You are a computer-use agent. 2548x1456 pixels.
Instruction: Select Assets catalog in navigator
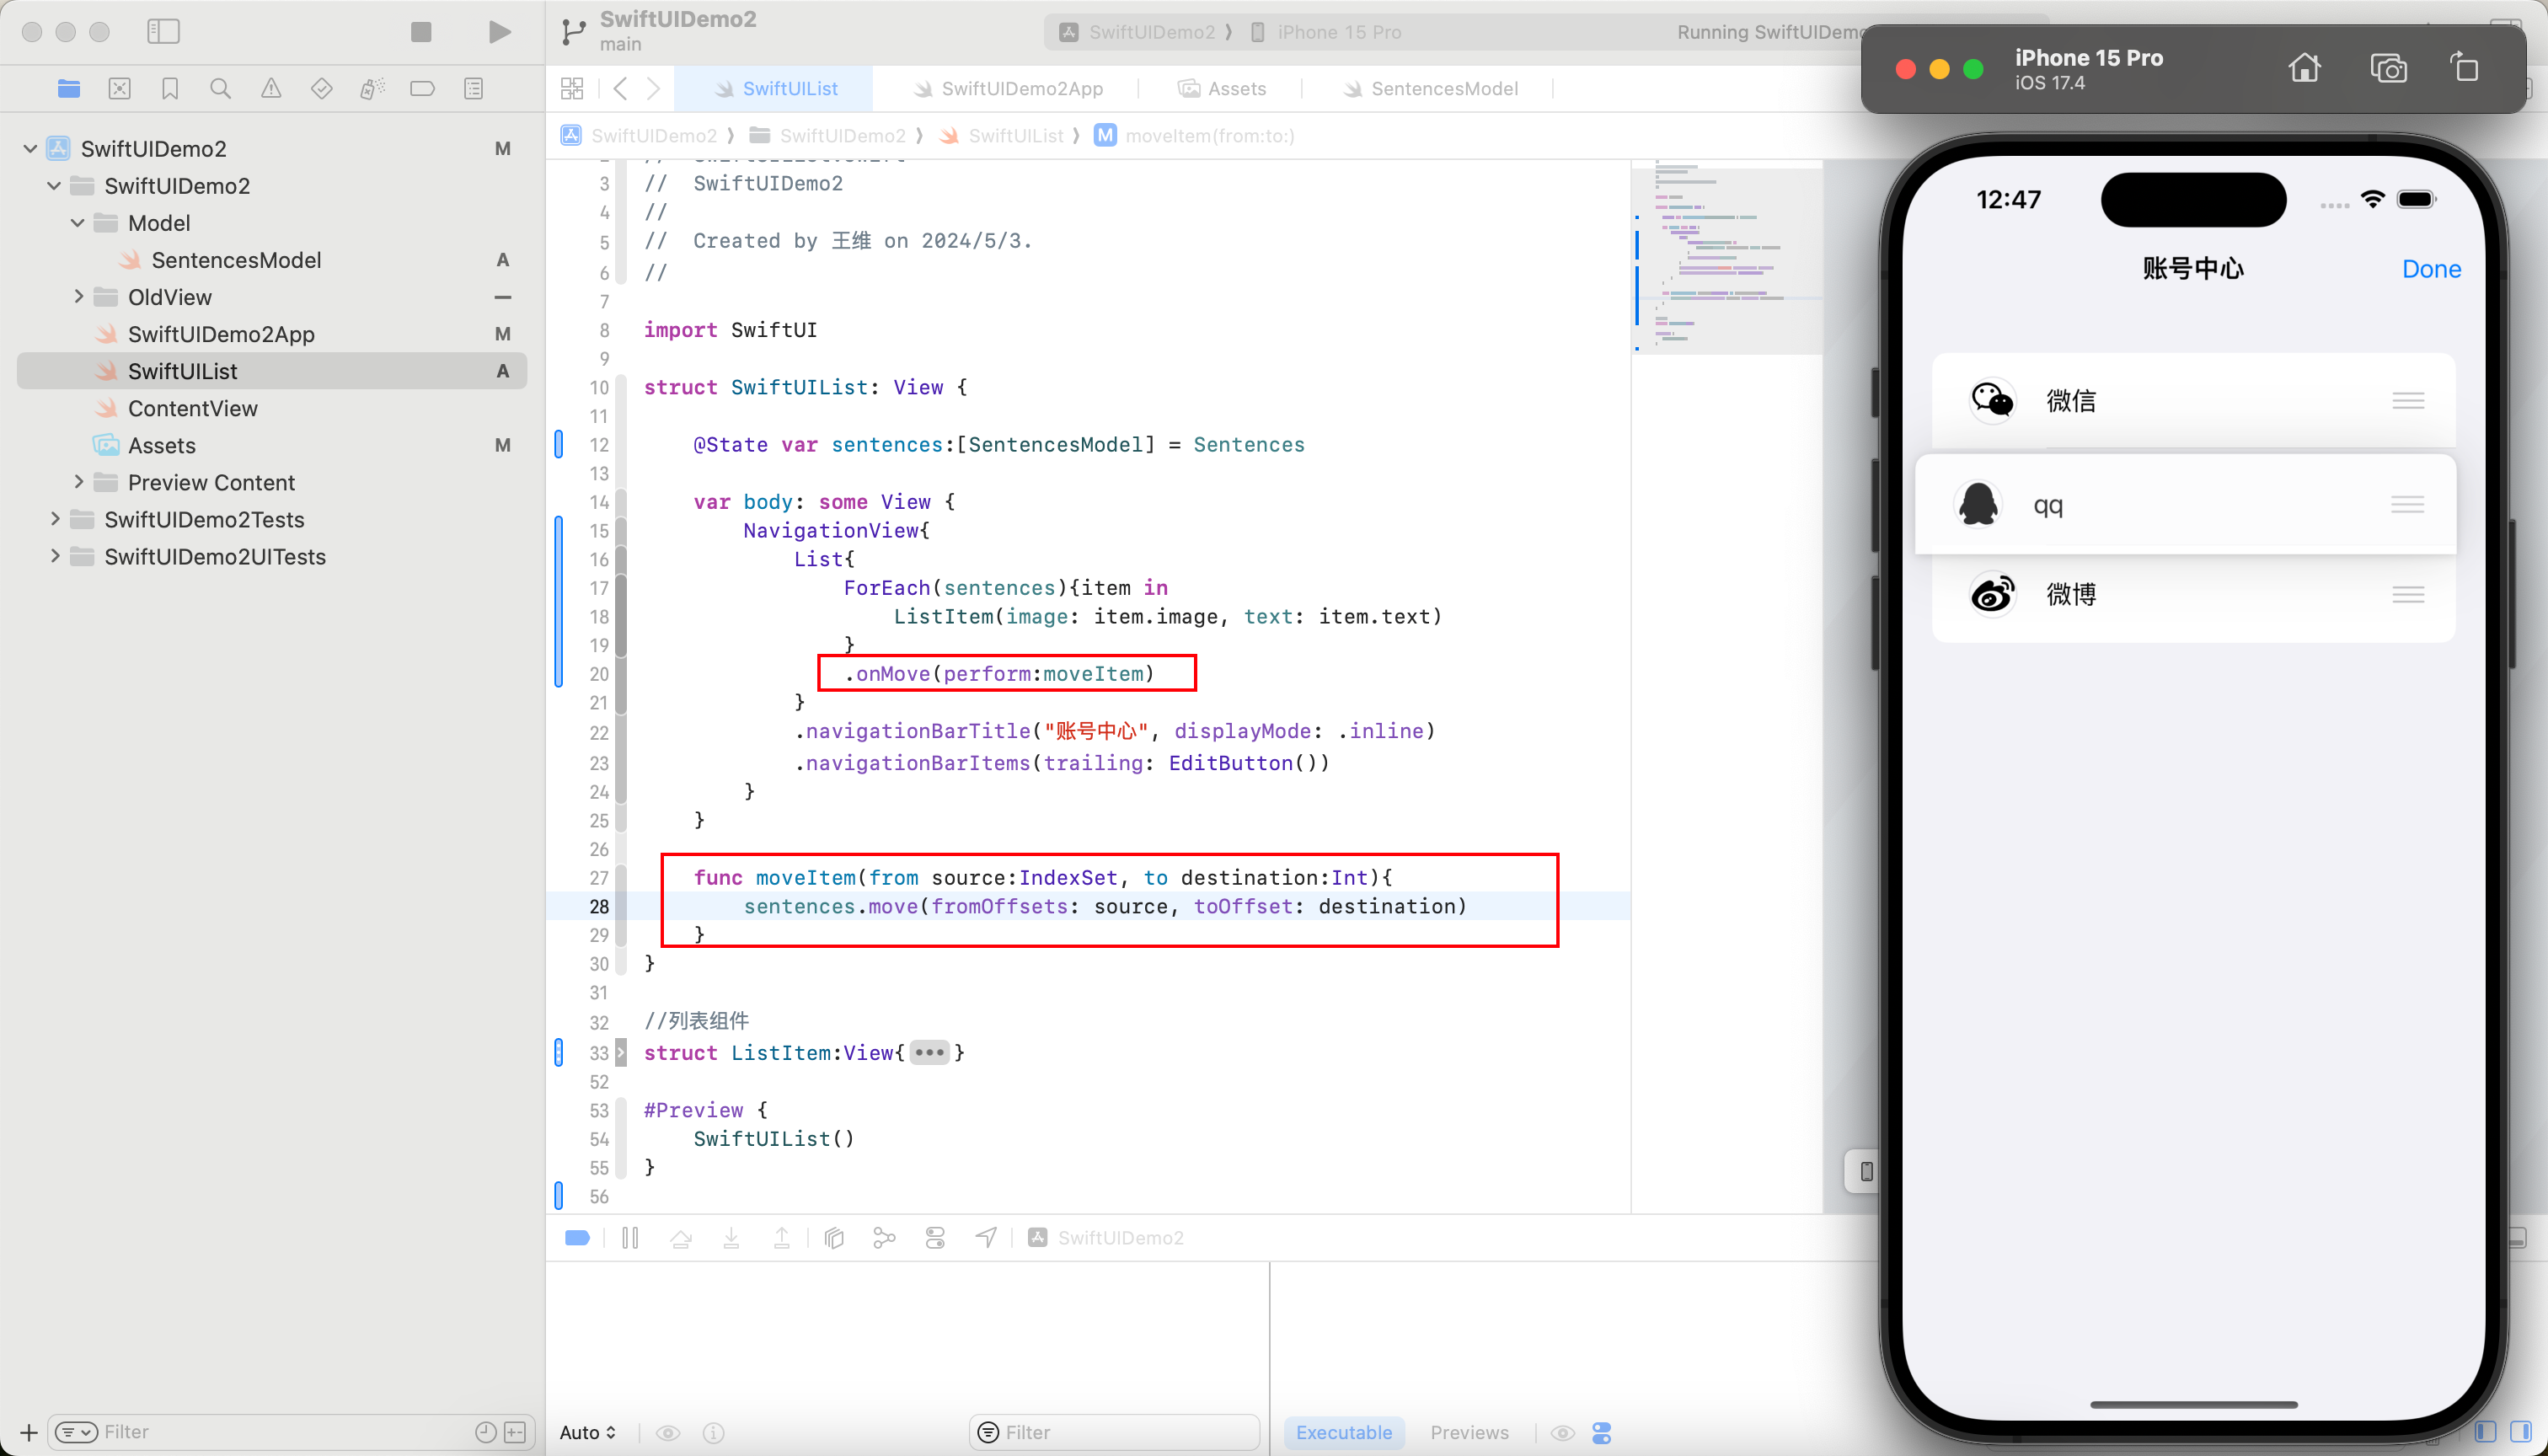tap(161, 445)
